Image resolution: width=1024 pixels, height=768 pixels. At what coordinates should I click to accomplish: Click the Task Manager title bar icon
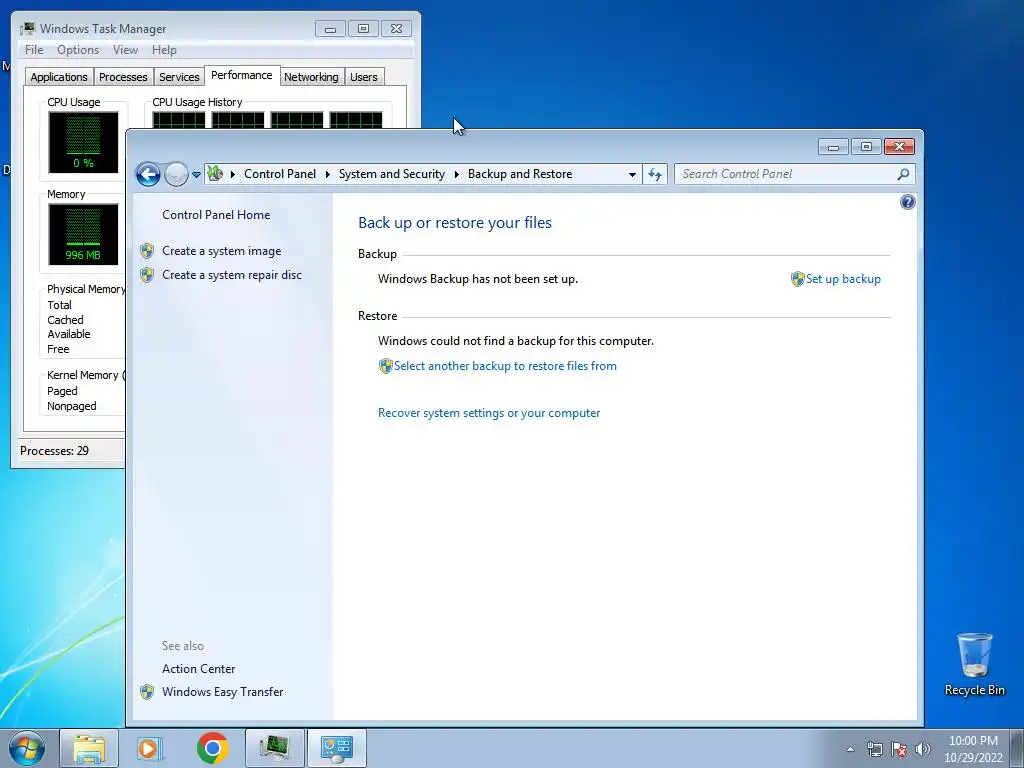coord(27,28)
